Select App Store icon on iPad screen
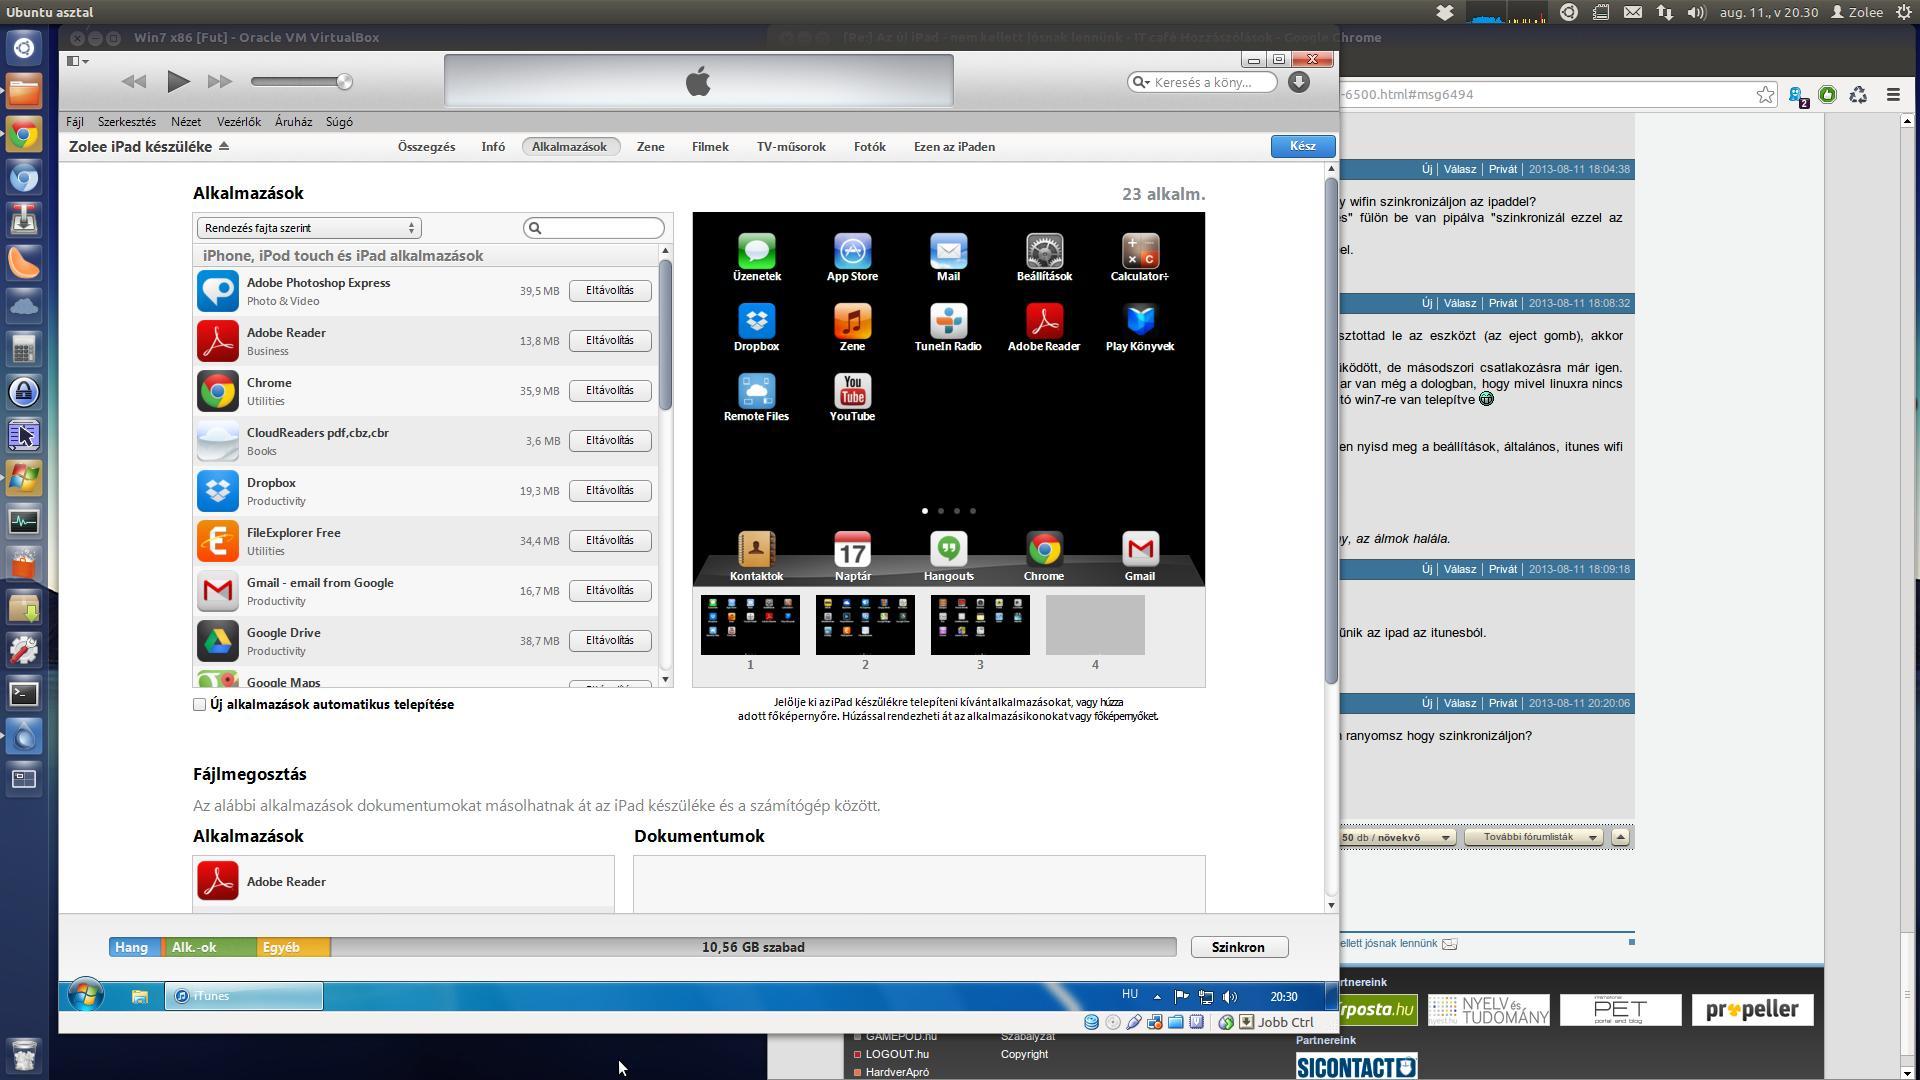This screenshot has height=1080, width=1920. click(x=852, y=251)
